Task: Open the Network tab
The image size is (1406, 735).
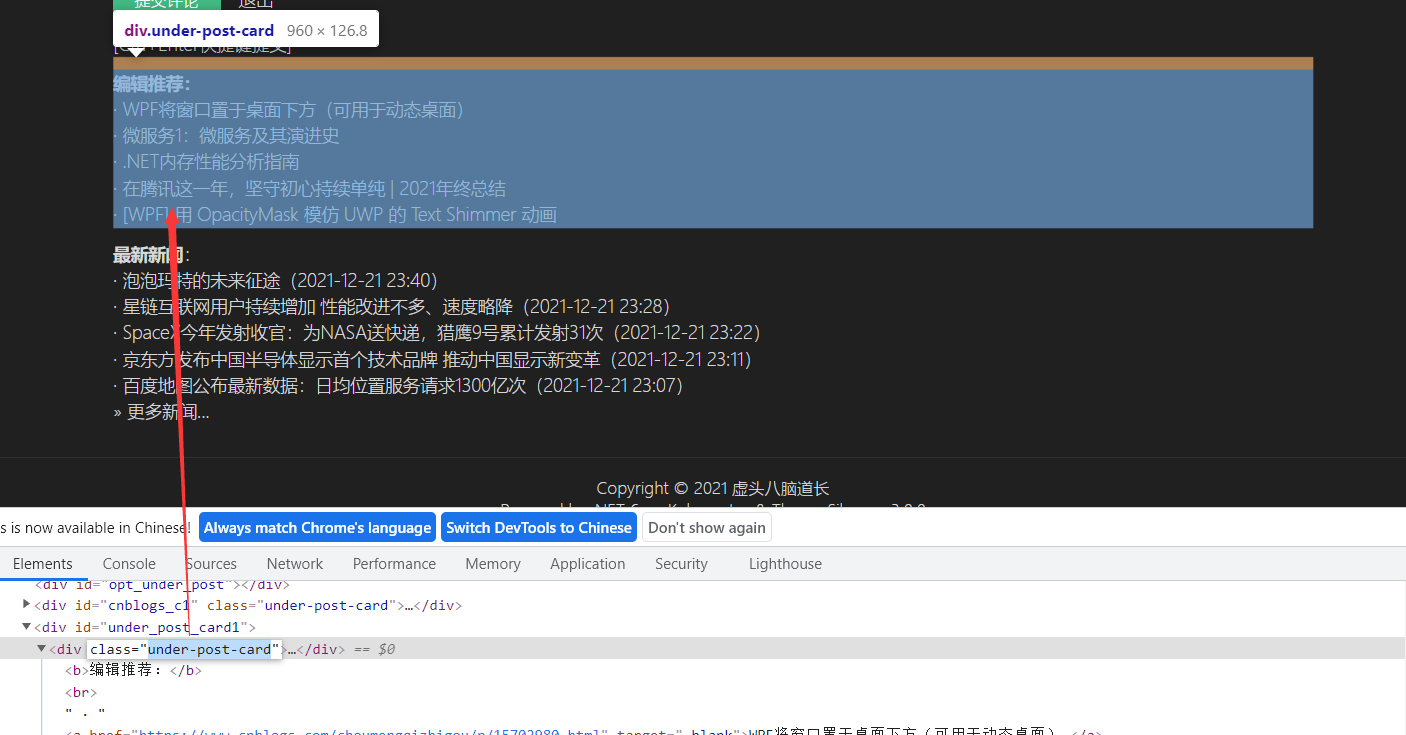Action: pyautogui.click(x=295, y=564)
